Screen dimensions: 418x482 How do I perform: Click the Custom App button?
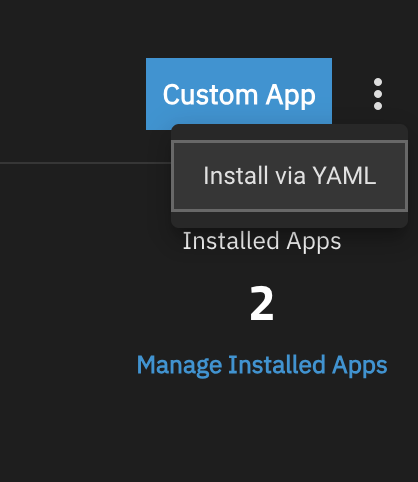tap(239, 94)
